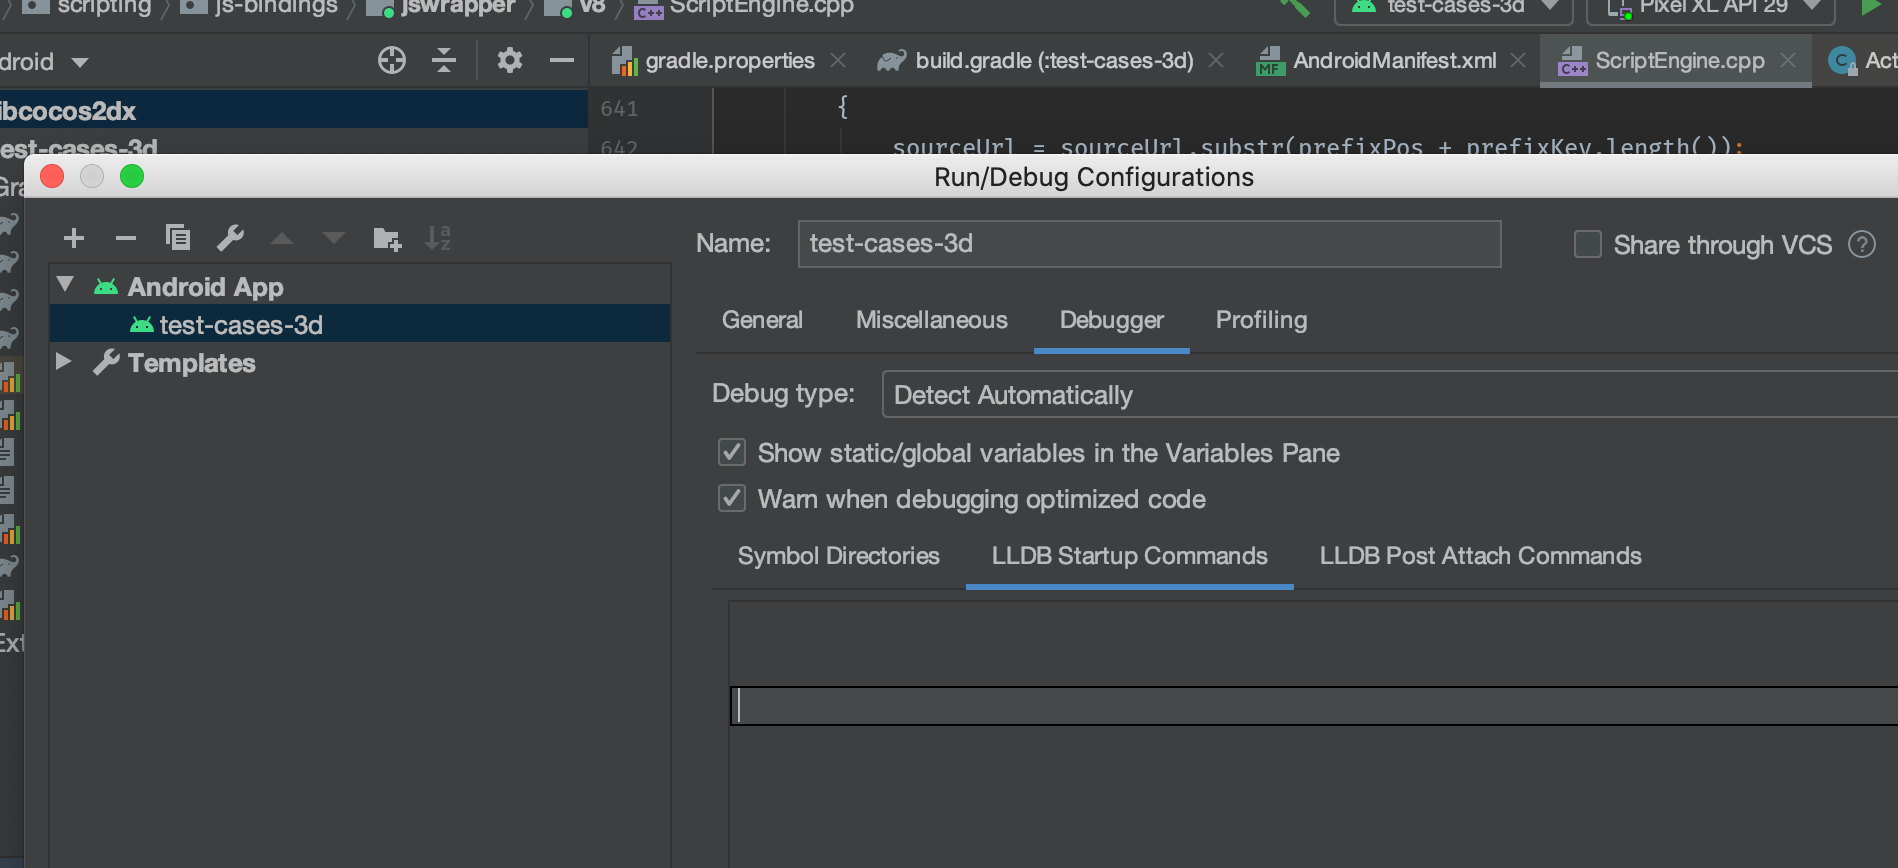Viewport: 1898px width, 868px height.
Task: Open Debug type dropdown
Action: coord(1390,394)
